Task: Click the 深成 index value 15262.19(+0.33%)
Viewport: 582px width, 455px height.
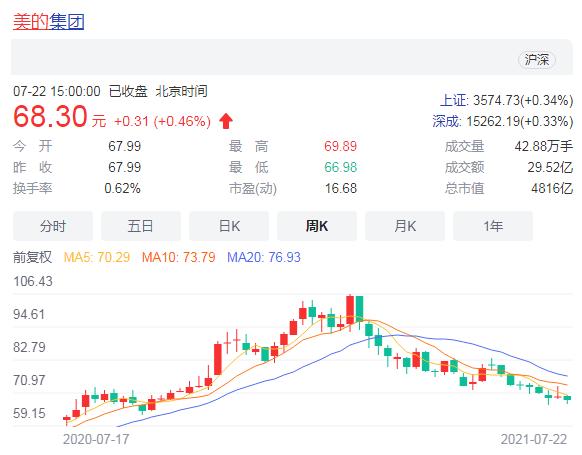Action: 520,121
